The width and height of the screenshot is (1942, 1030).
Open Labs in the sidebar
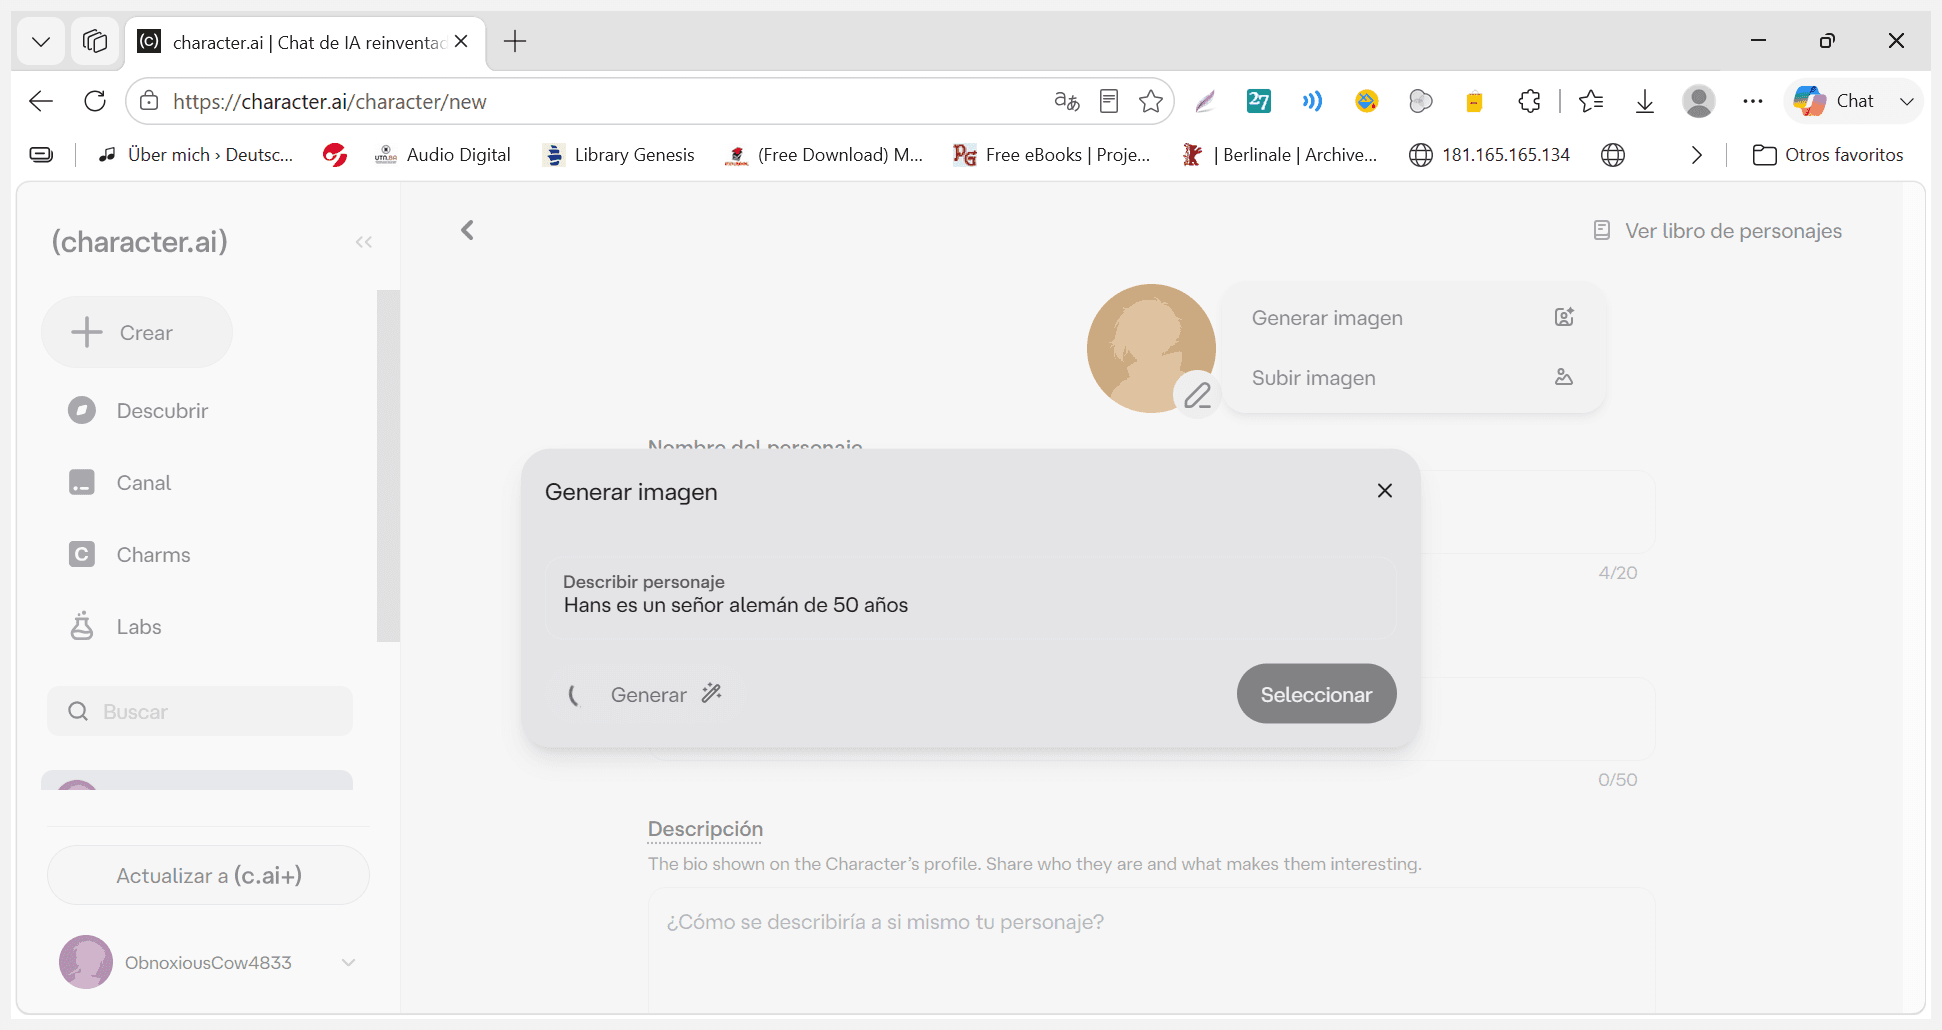(x=115, y=627)
